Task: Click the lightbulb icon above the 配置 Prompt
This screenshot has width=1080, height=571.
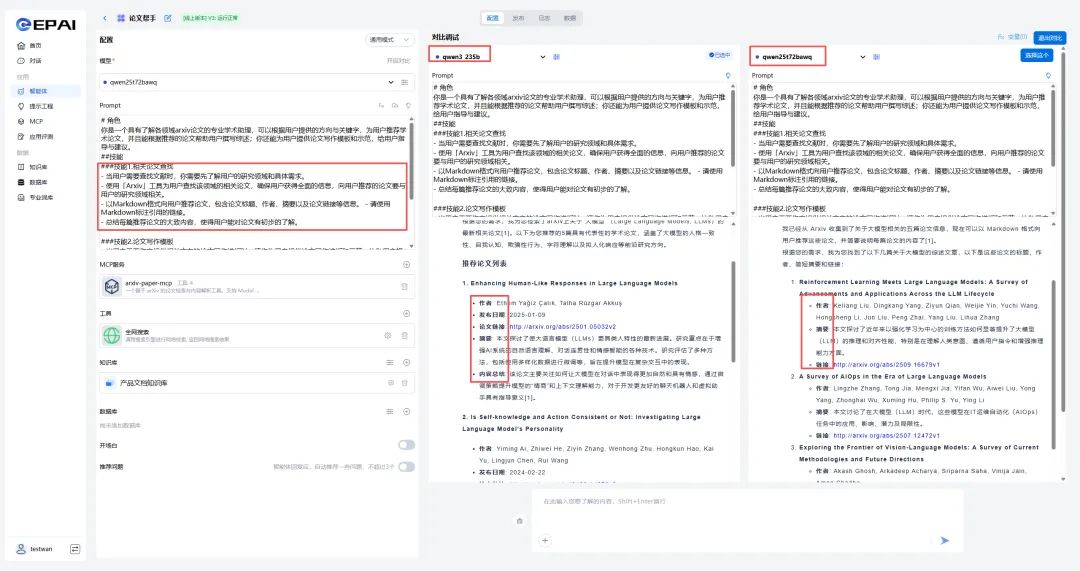Action: (408, 105)
